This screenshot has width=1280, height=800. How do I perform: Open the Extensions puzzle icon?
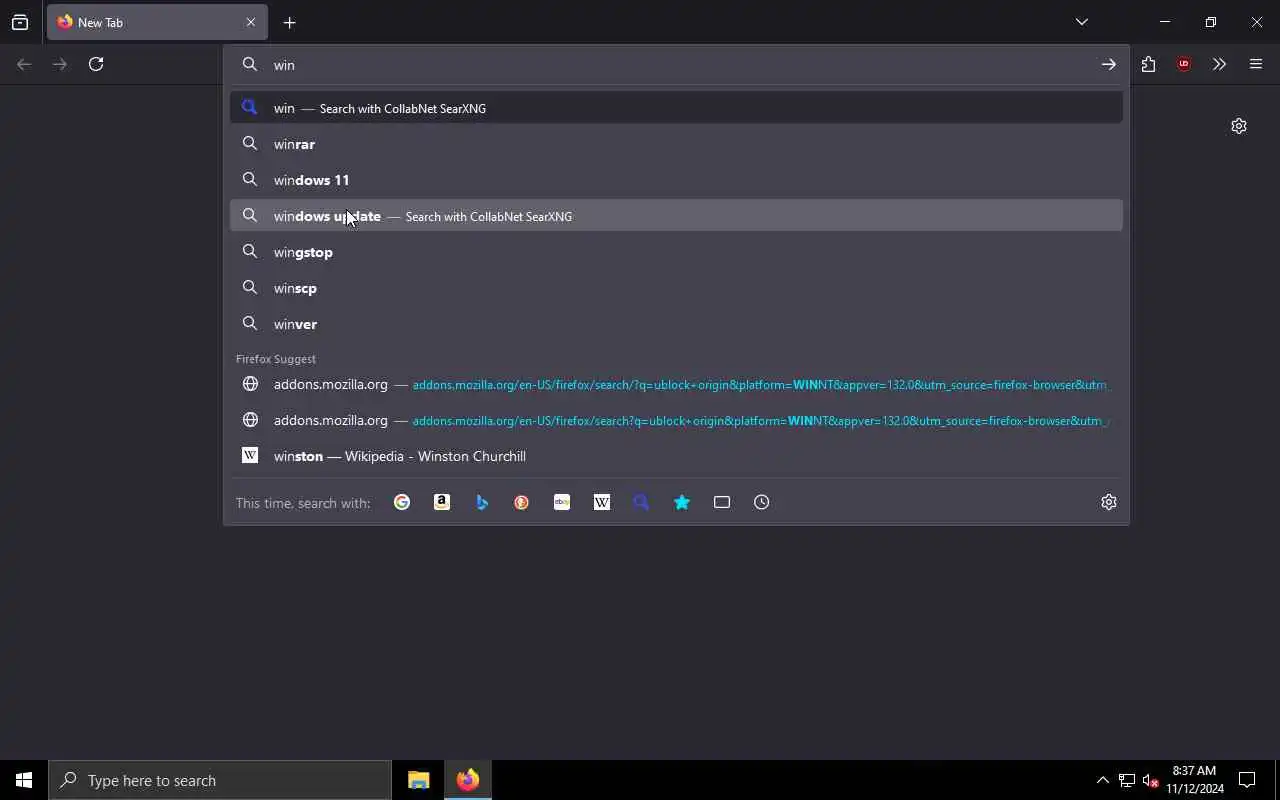point(1148,64)
